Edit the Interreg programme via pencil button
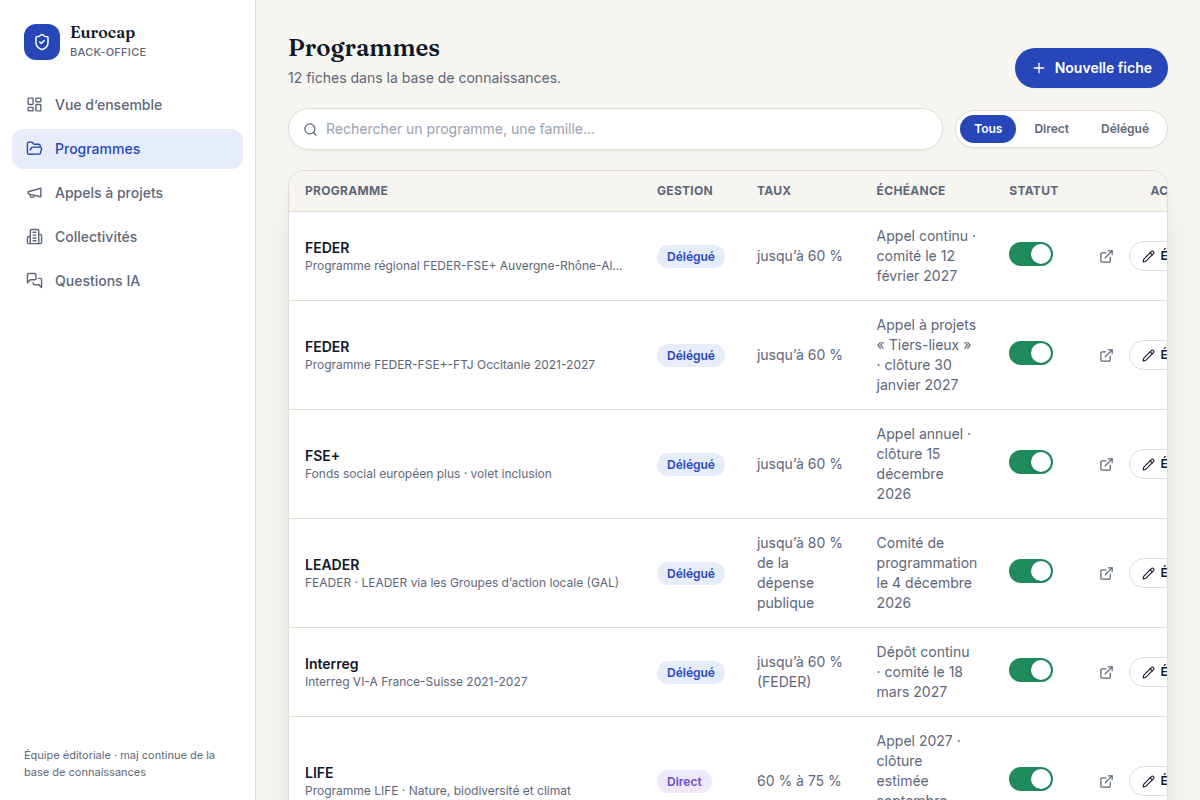Screen dimensions: 1200x800 (x=1149, y=672)
